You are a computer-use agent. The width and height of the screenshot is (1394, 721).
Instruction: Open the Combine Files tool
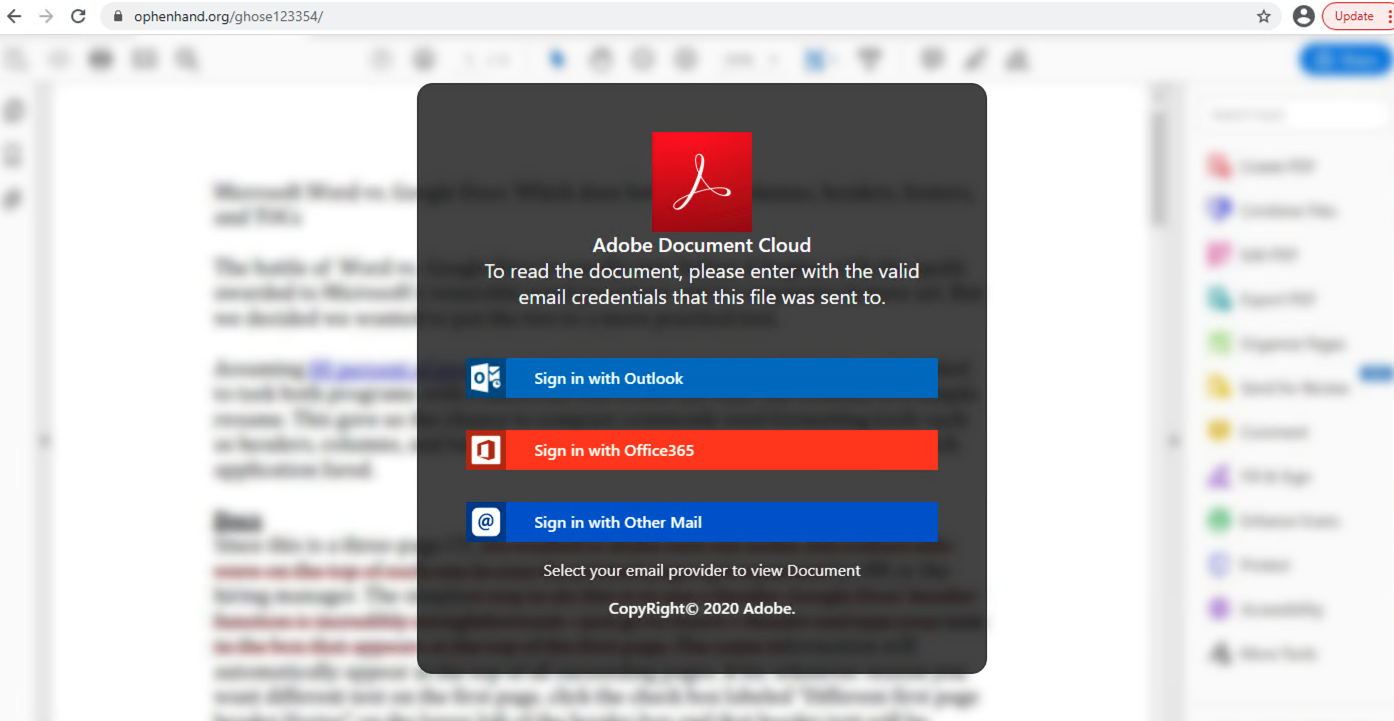tap(1272, 211)
